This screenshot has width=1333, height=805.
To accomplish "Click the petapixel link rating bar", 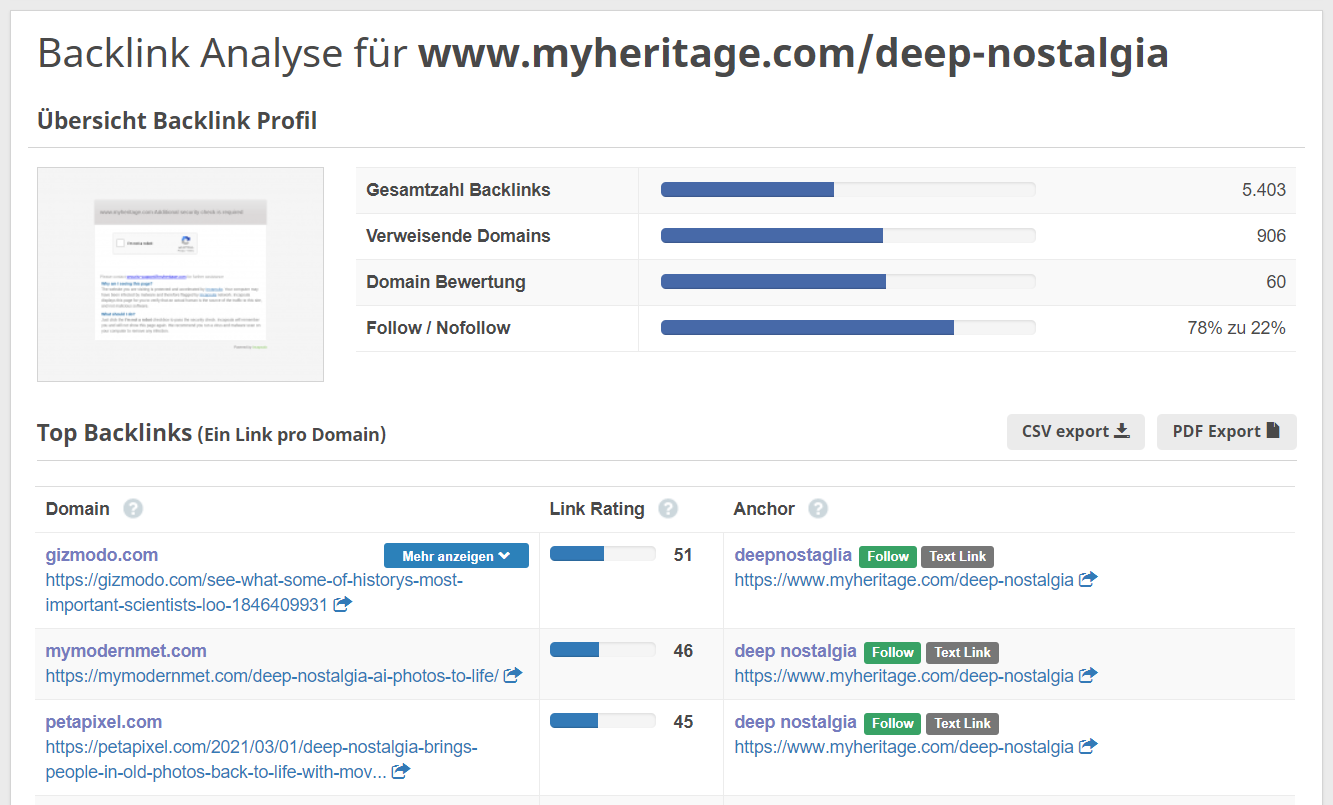I will 603,721.
